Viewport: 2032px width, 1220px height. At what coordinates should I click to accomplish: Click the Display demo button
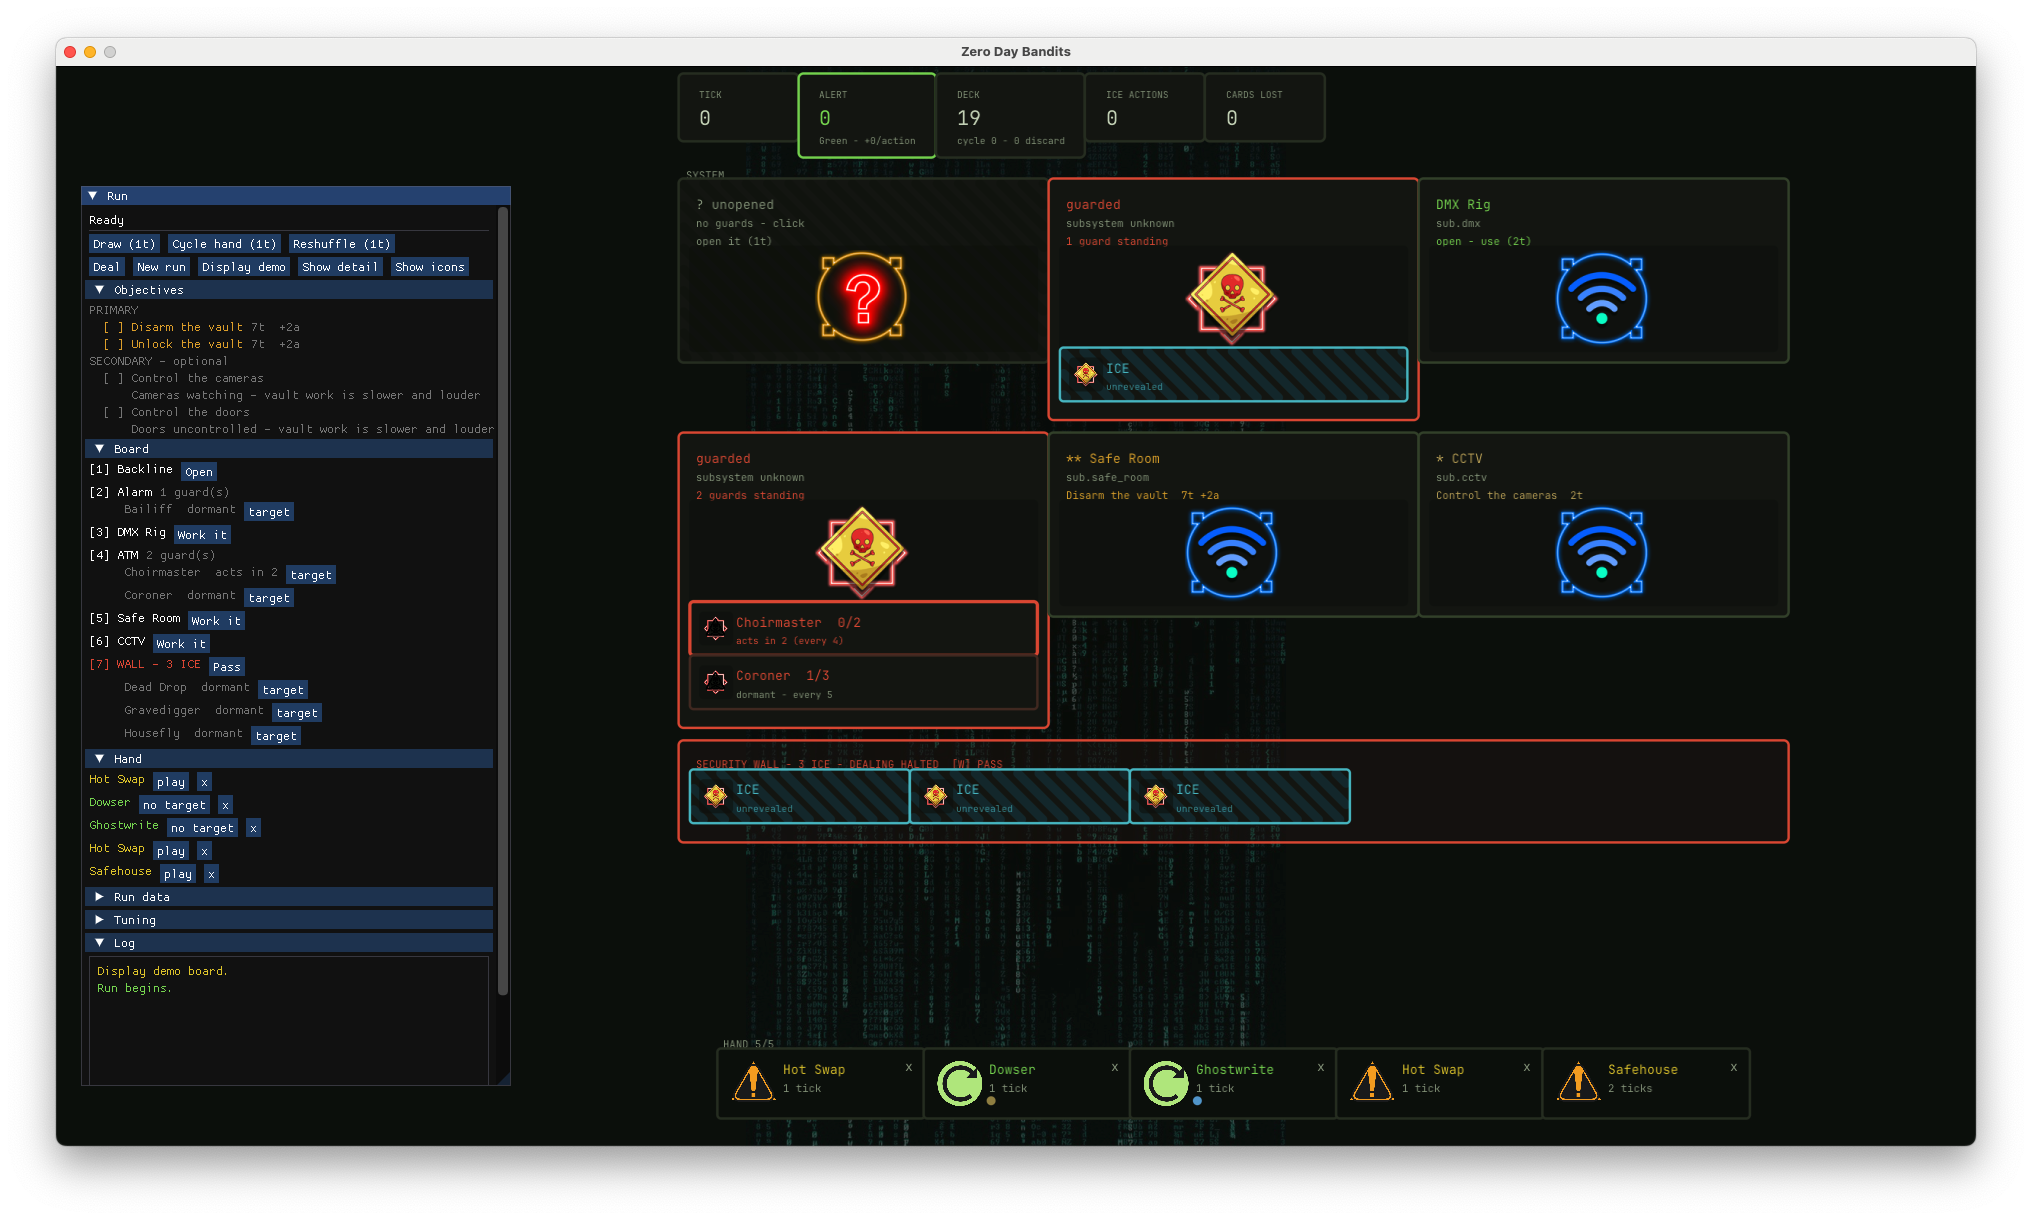pos(243,267)
